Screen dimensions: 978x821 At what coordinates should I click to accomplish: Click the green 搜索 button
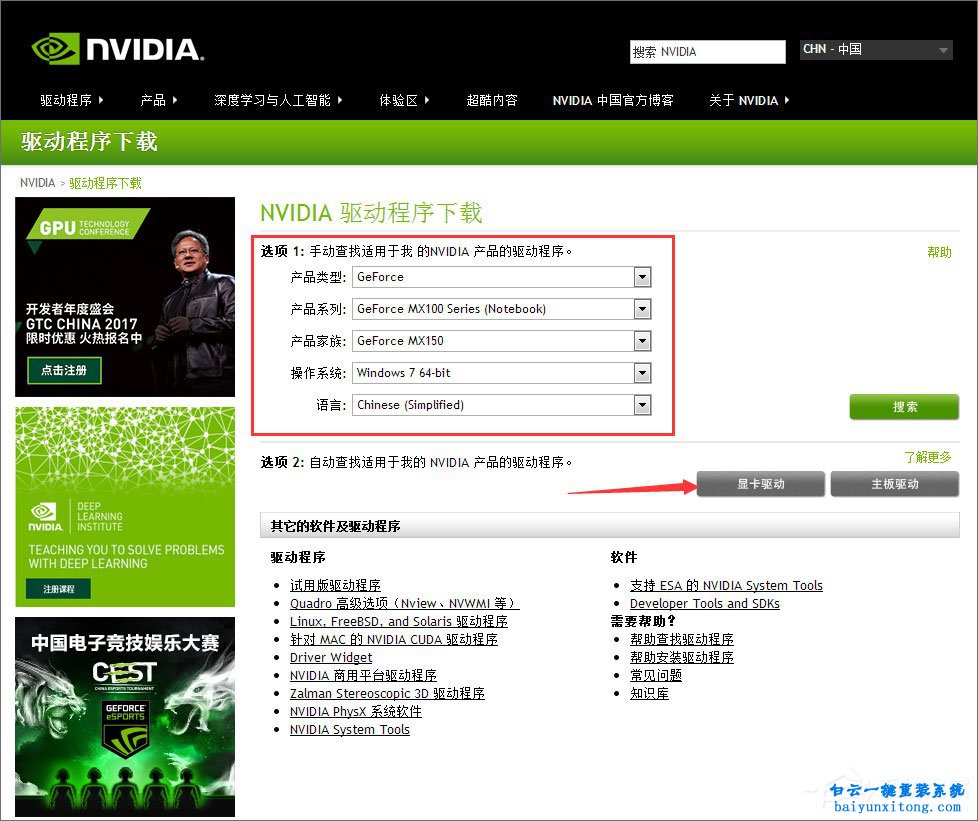904,407
